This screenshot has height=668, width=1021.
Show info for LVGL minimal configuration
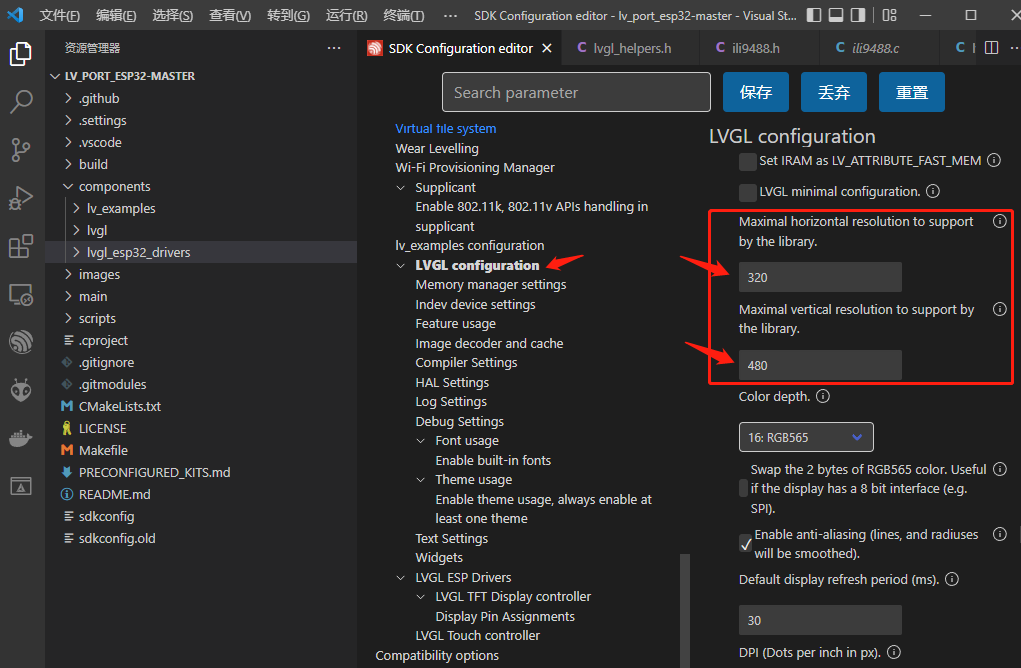(x=933, y=191)
